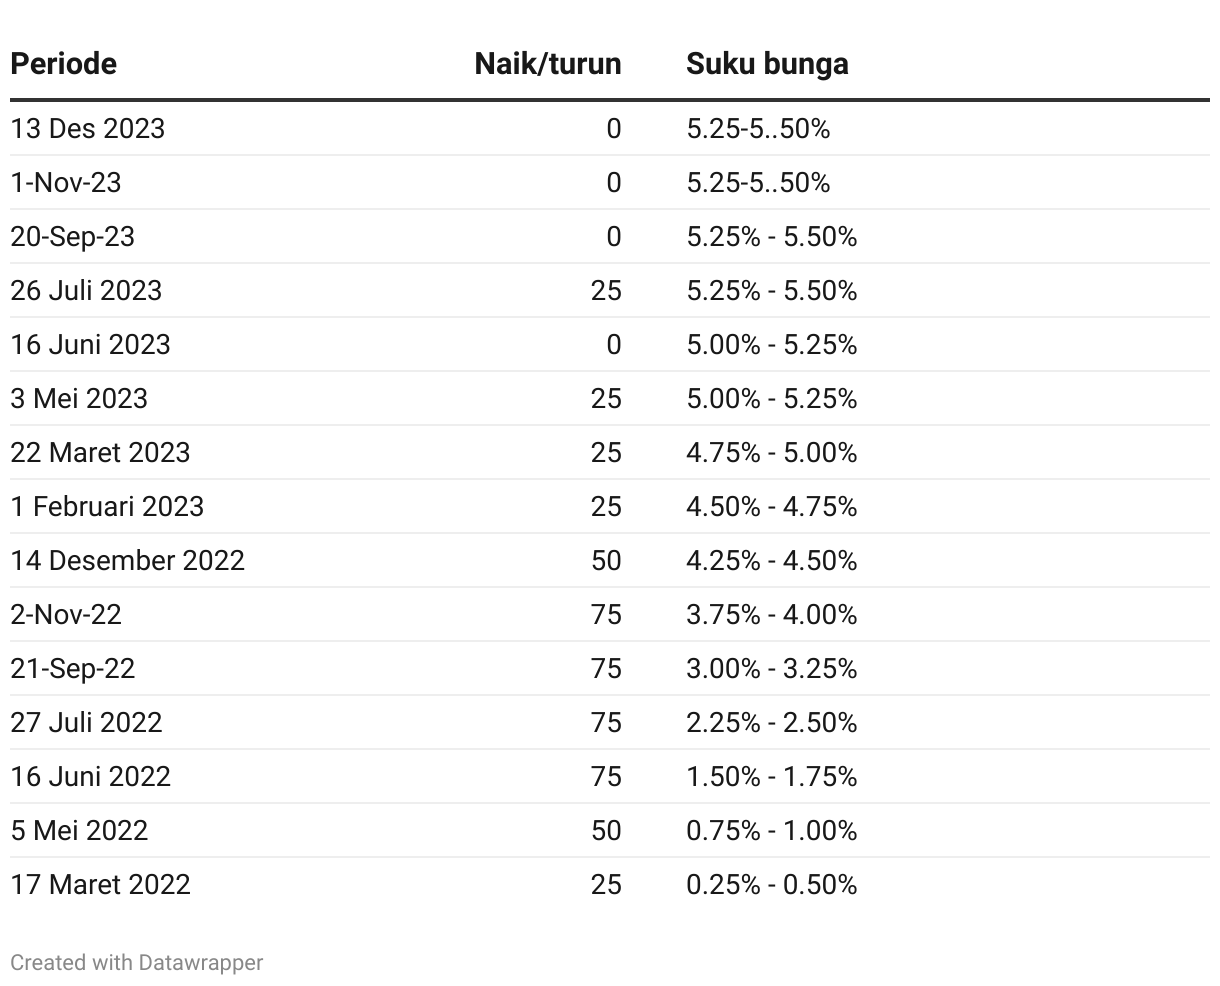Select the 16 Juni 2023 period cell

pos(91,345)
